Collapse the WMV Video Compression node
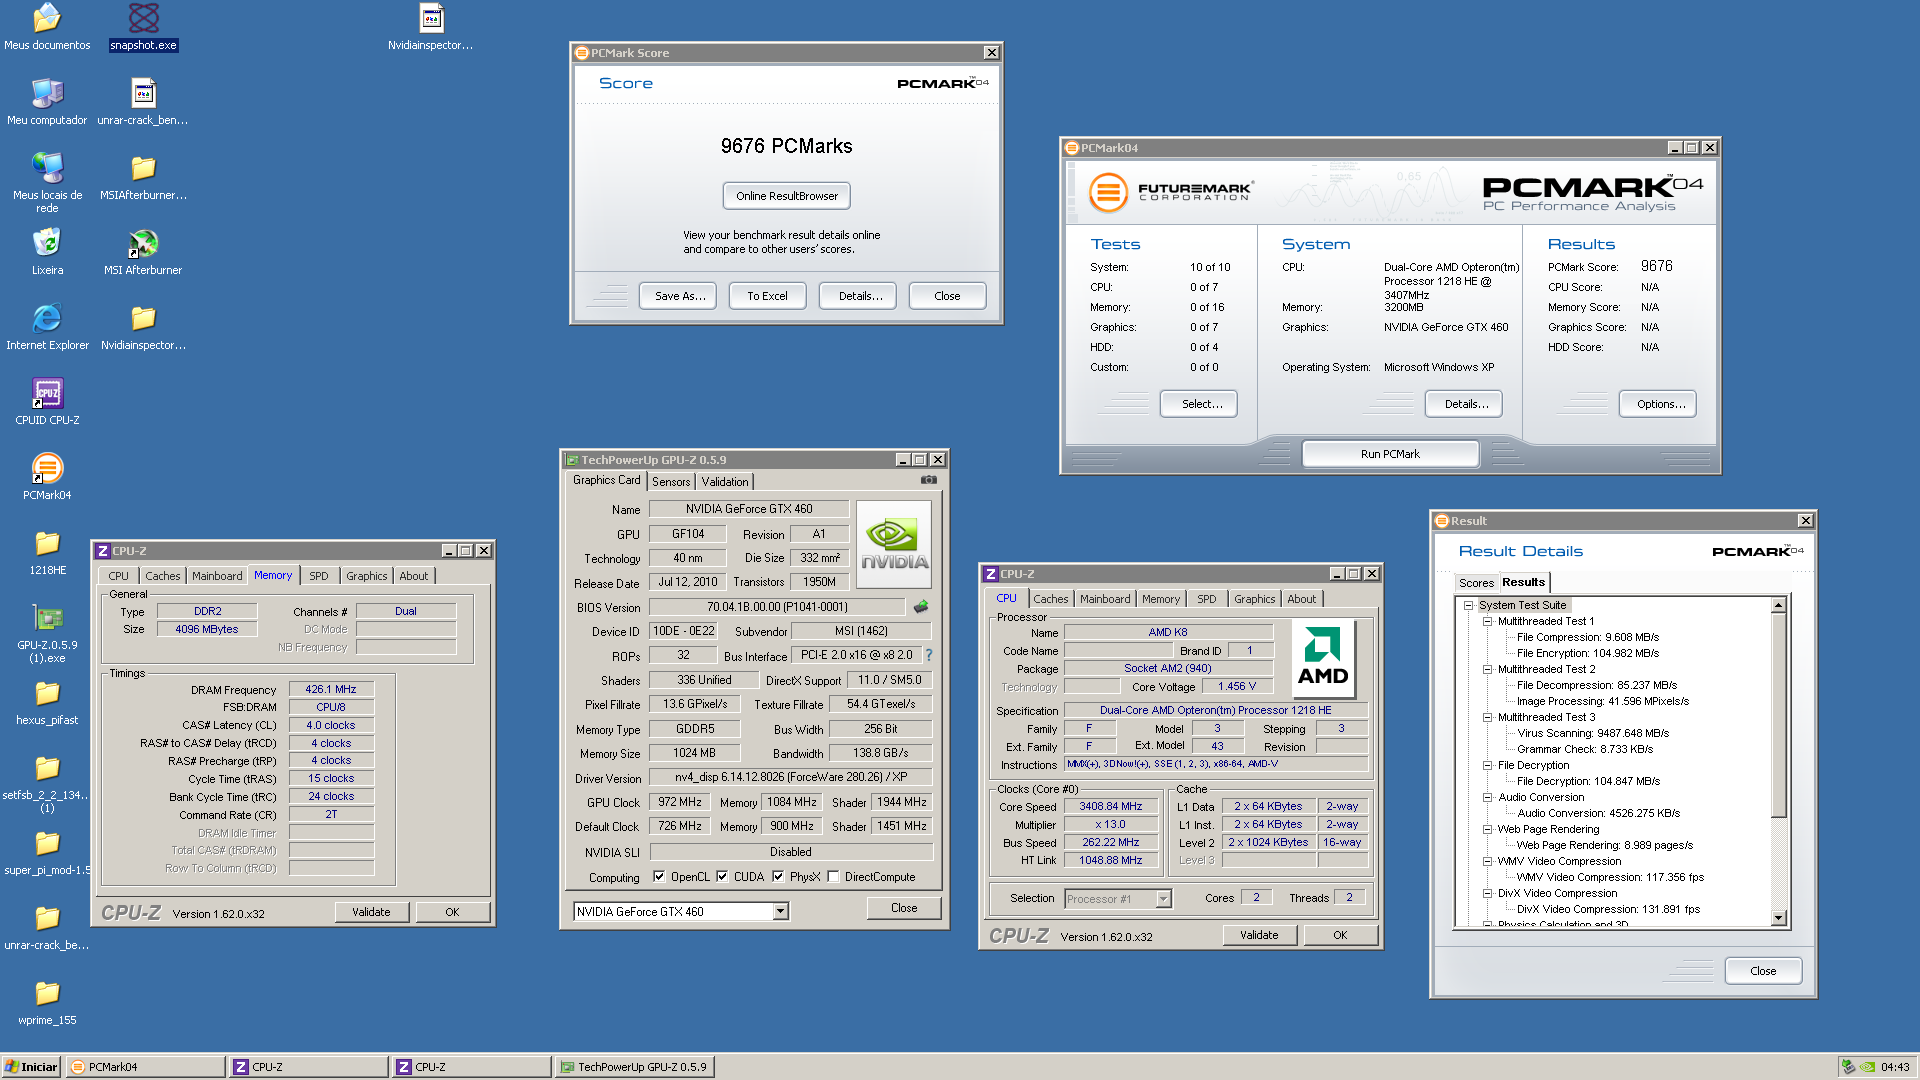1920x1080 pixels. [1487, 861]
